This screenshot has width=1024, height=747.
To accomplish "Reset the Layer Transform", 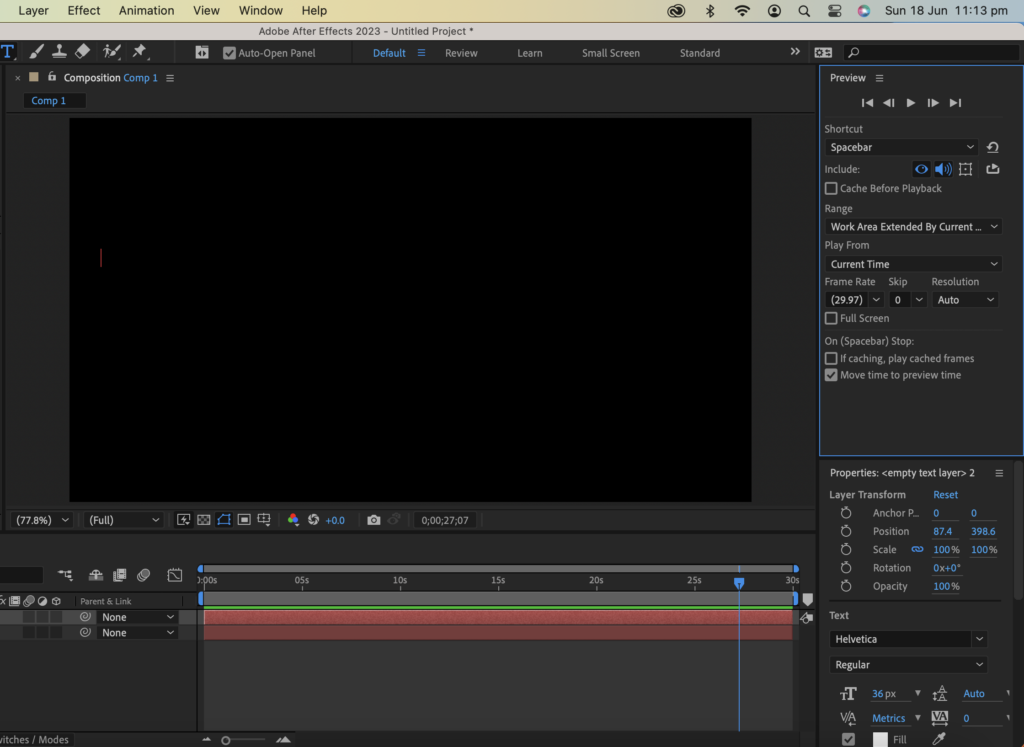I will (945, 494).
